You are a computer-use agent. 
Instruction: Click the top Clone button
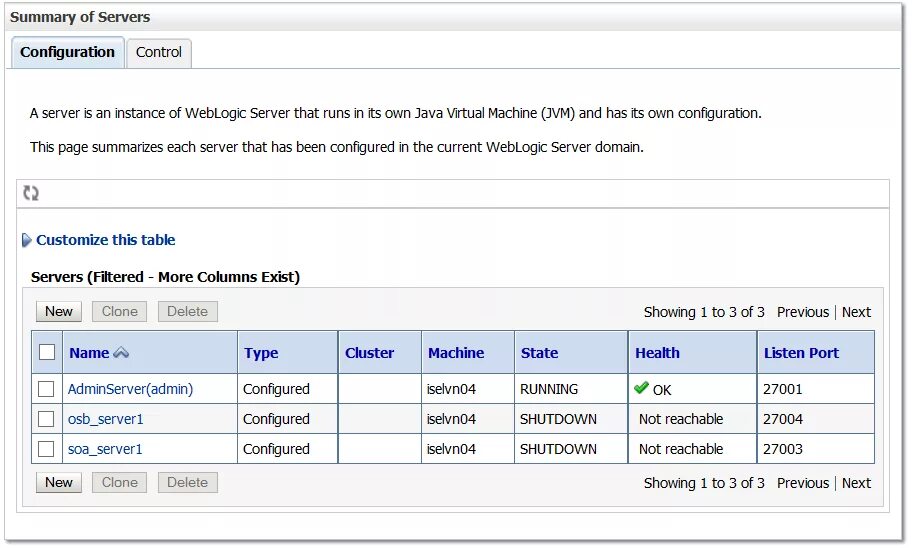tap(119, 311)
